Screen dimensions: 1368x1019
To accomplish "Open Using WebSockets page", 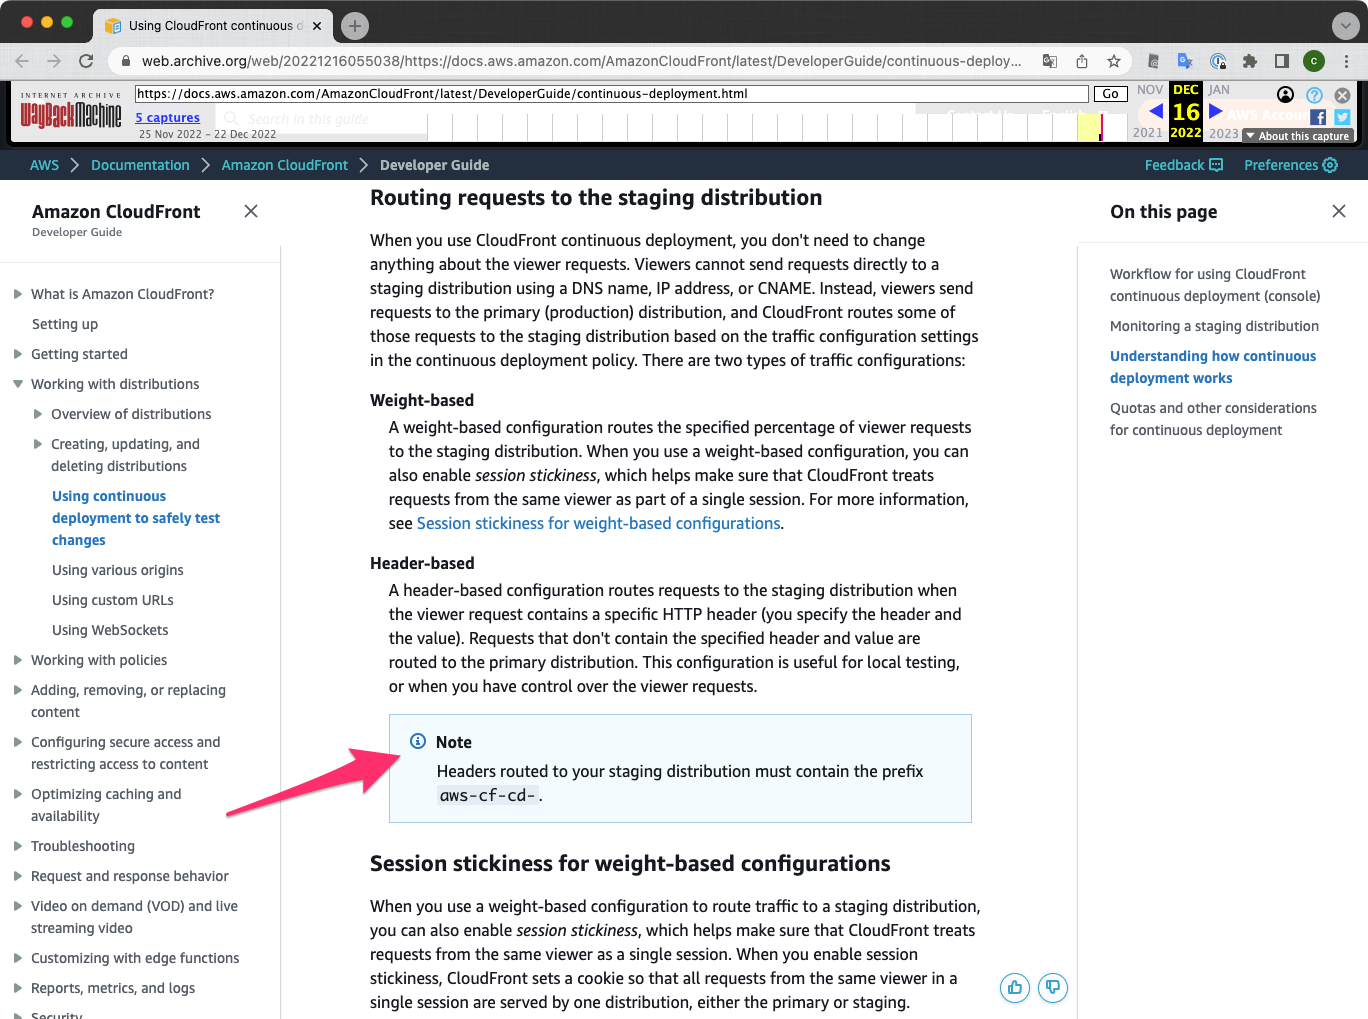I will tap(110, 630).
